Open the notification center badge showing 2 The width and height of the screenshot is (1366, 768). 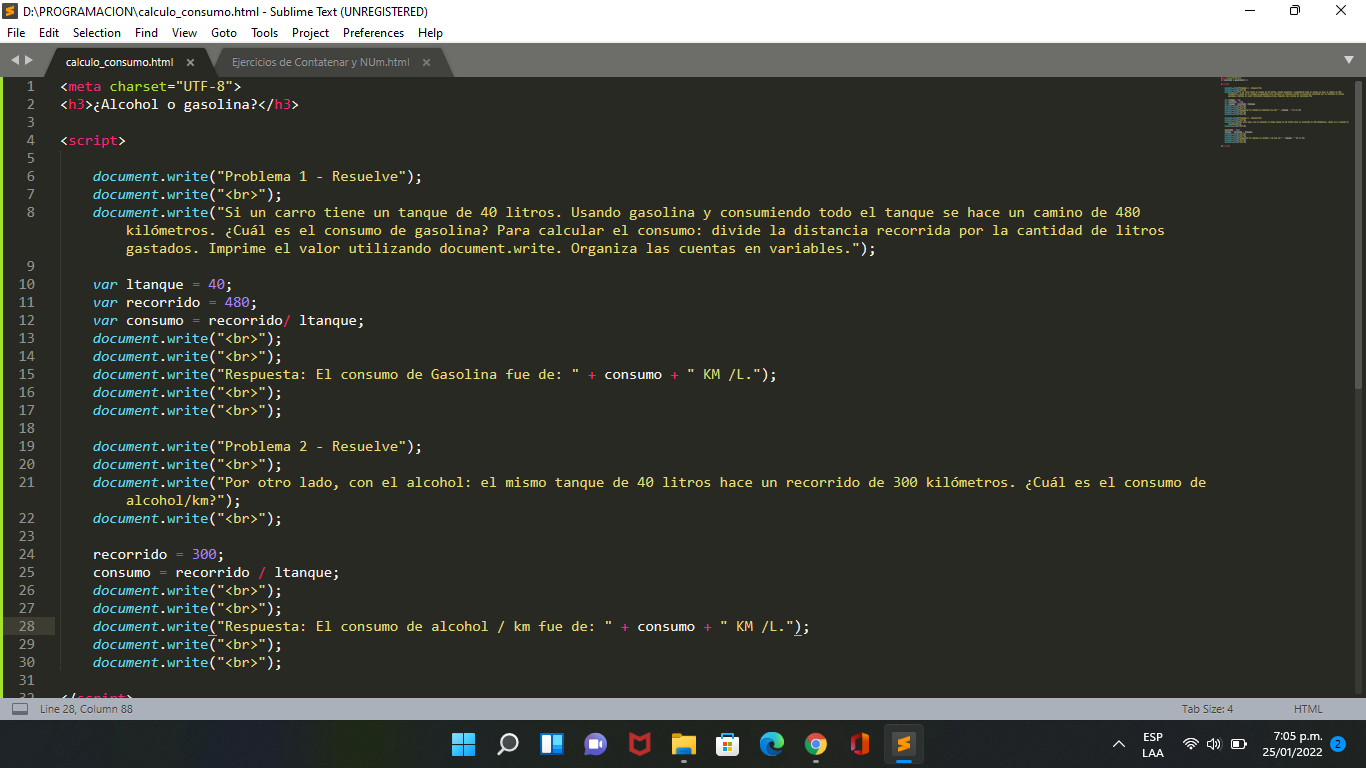pyautogui.click(x=1338, y=744)
